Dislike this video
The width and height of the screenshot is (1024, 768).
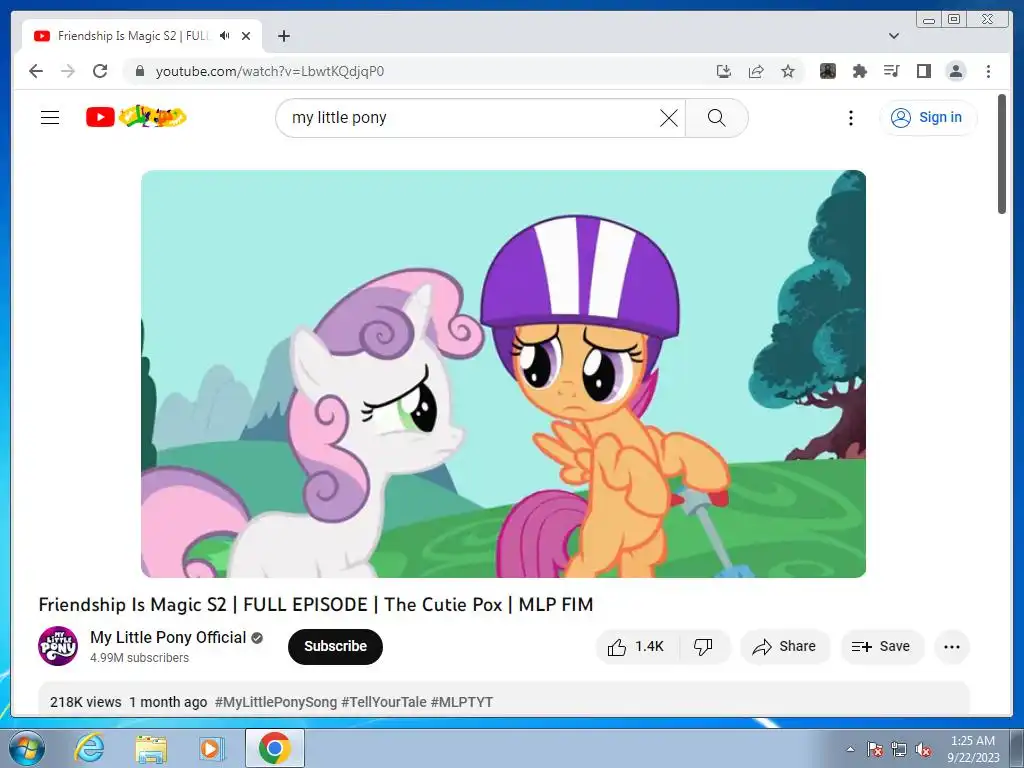point(703,647)
